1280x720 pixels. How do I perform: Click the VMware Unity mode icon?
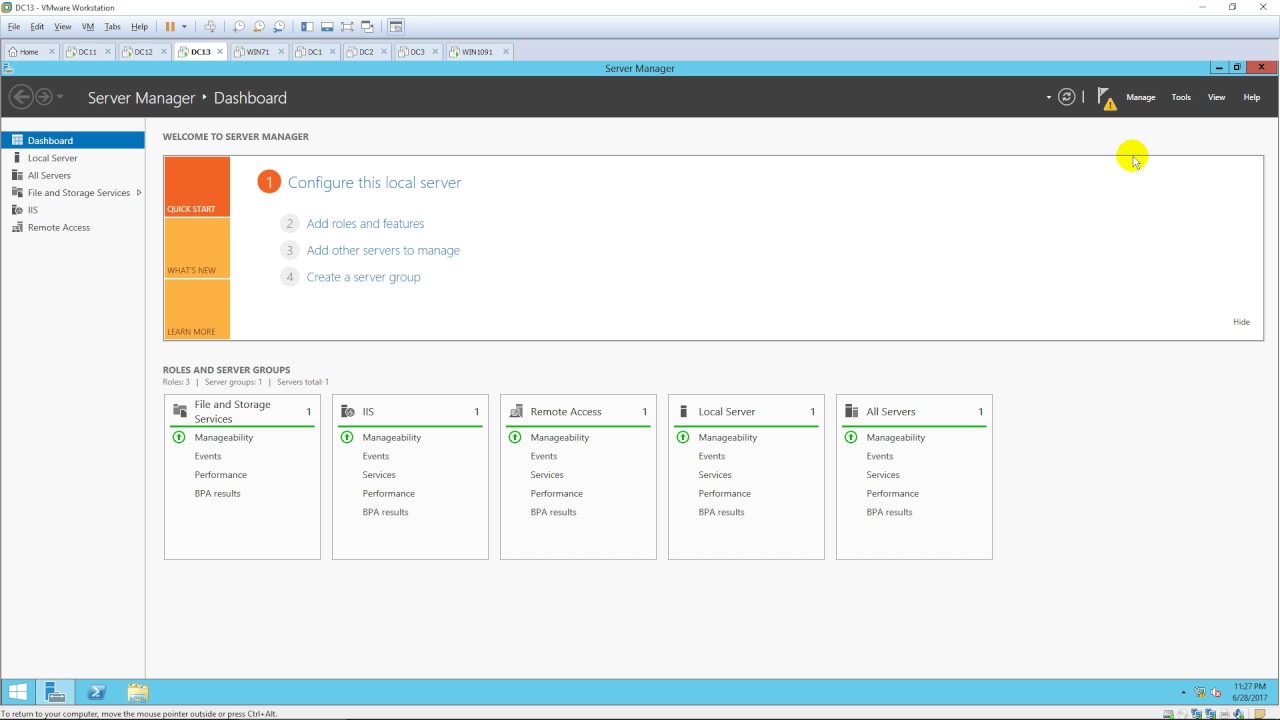click(x=367, y=26)
